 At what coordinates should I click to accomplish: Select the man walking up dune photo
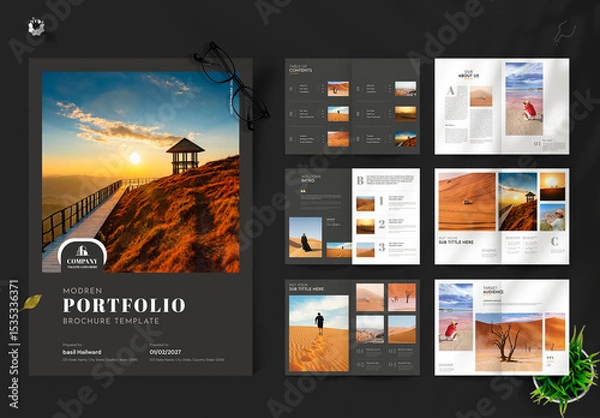(319, 333)
